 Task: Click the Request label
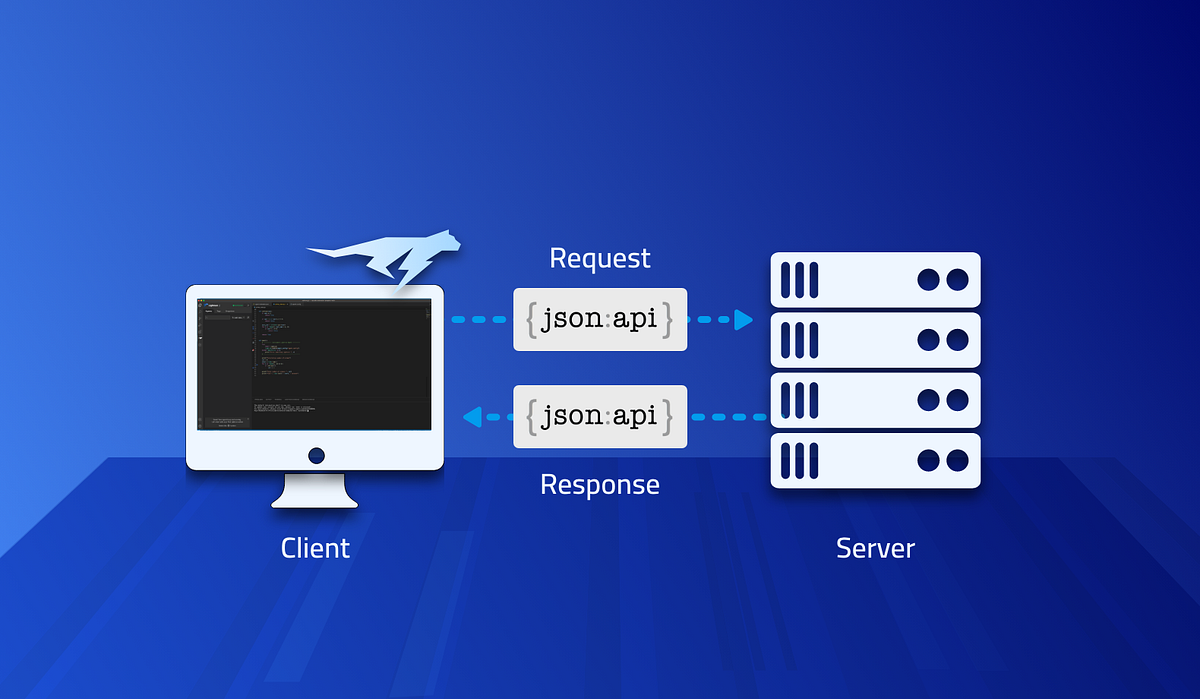pyautogui.click(x=599, y=257)
